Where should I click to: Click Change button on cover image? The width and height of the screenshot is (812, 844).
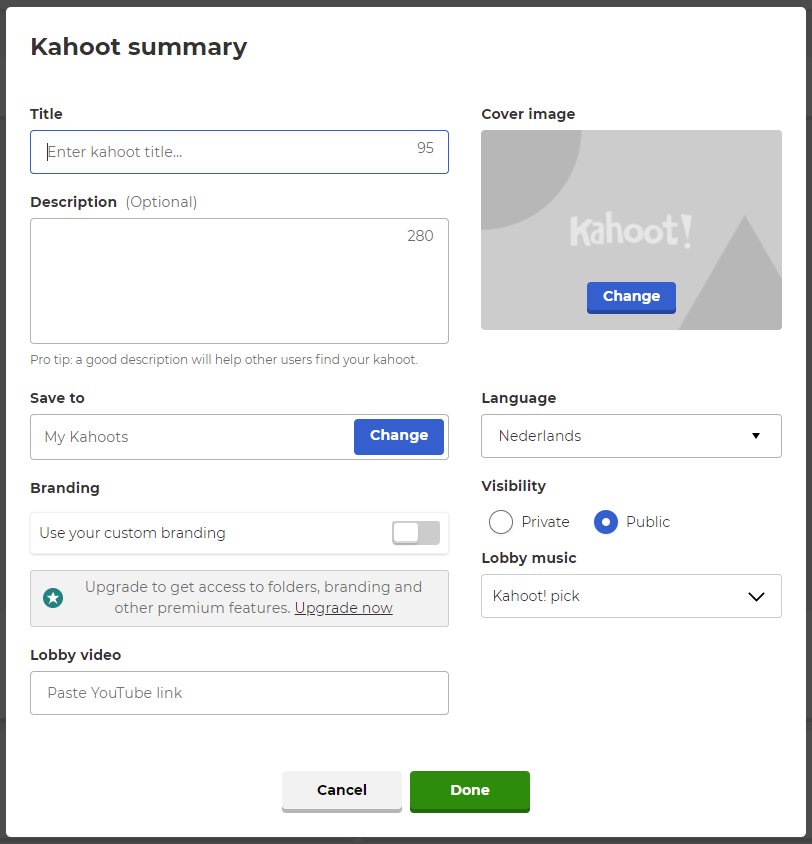(x=631, y=297)
